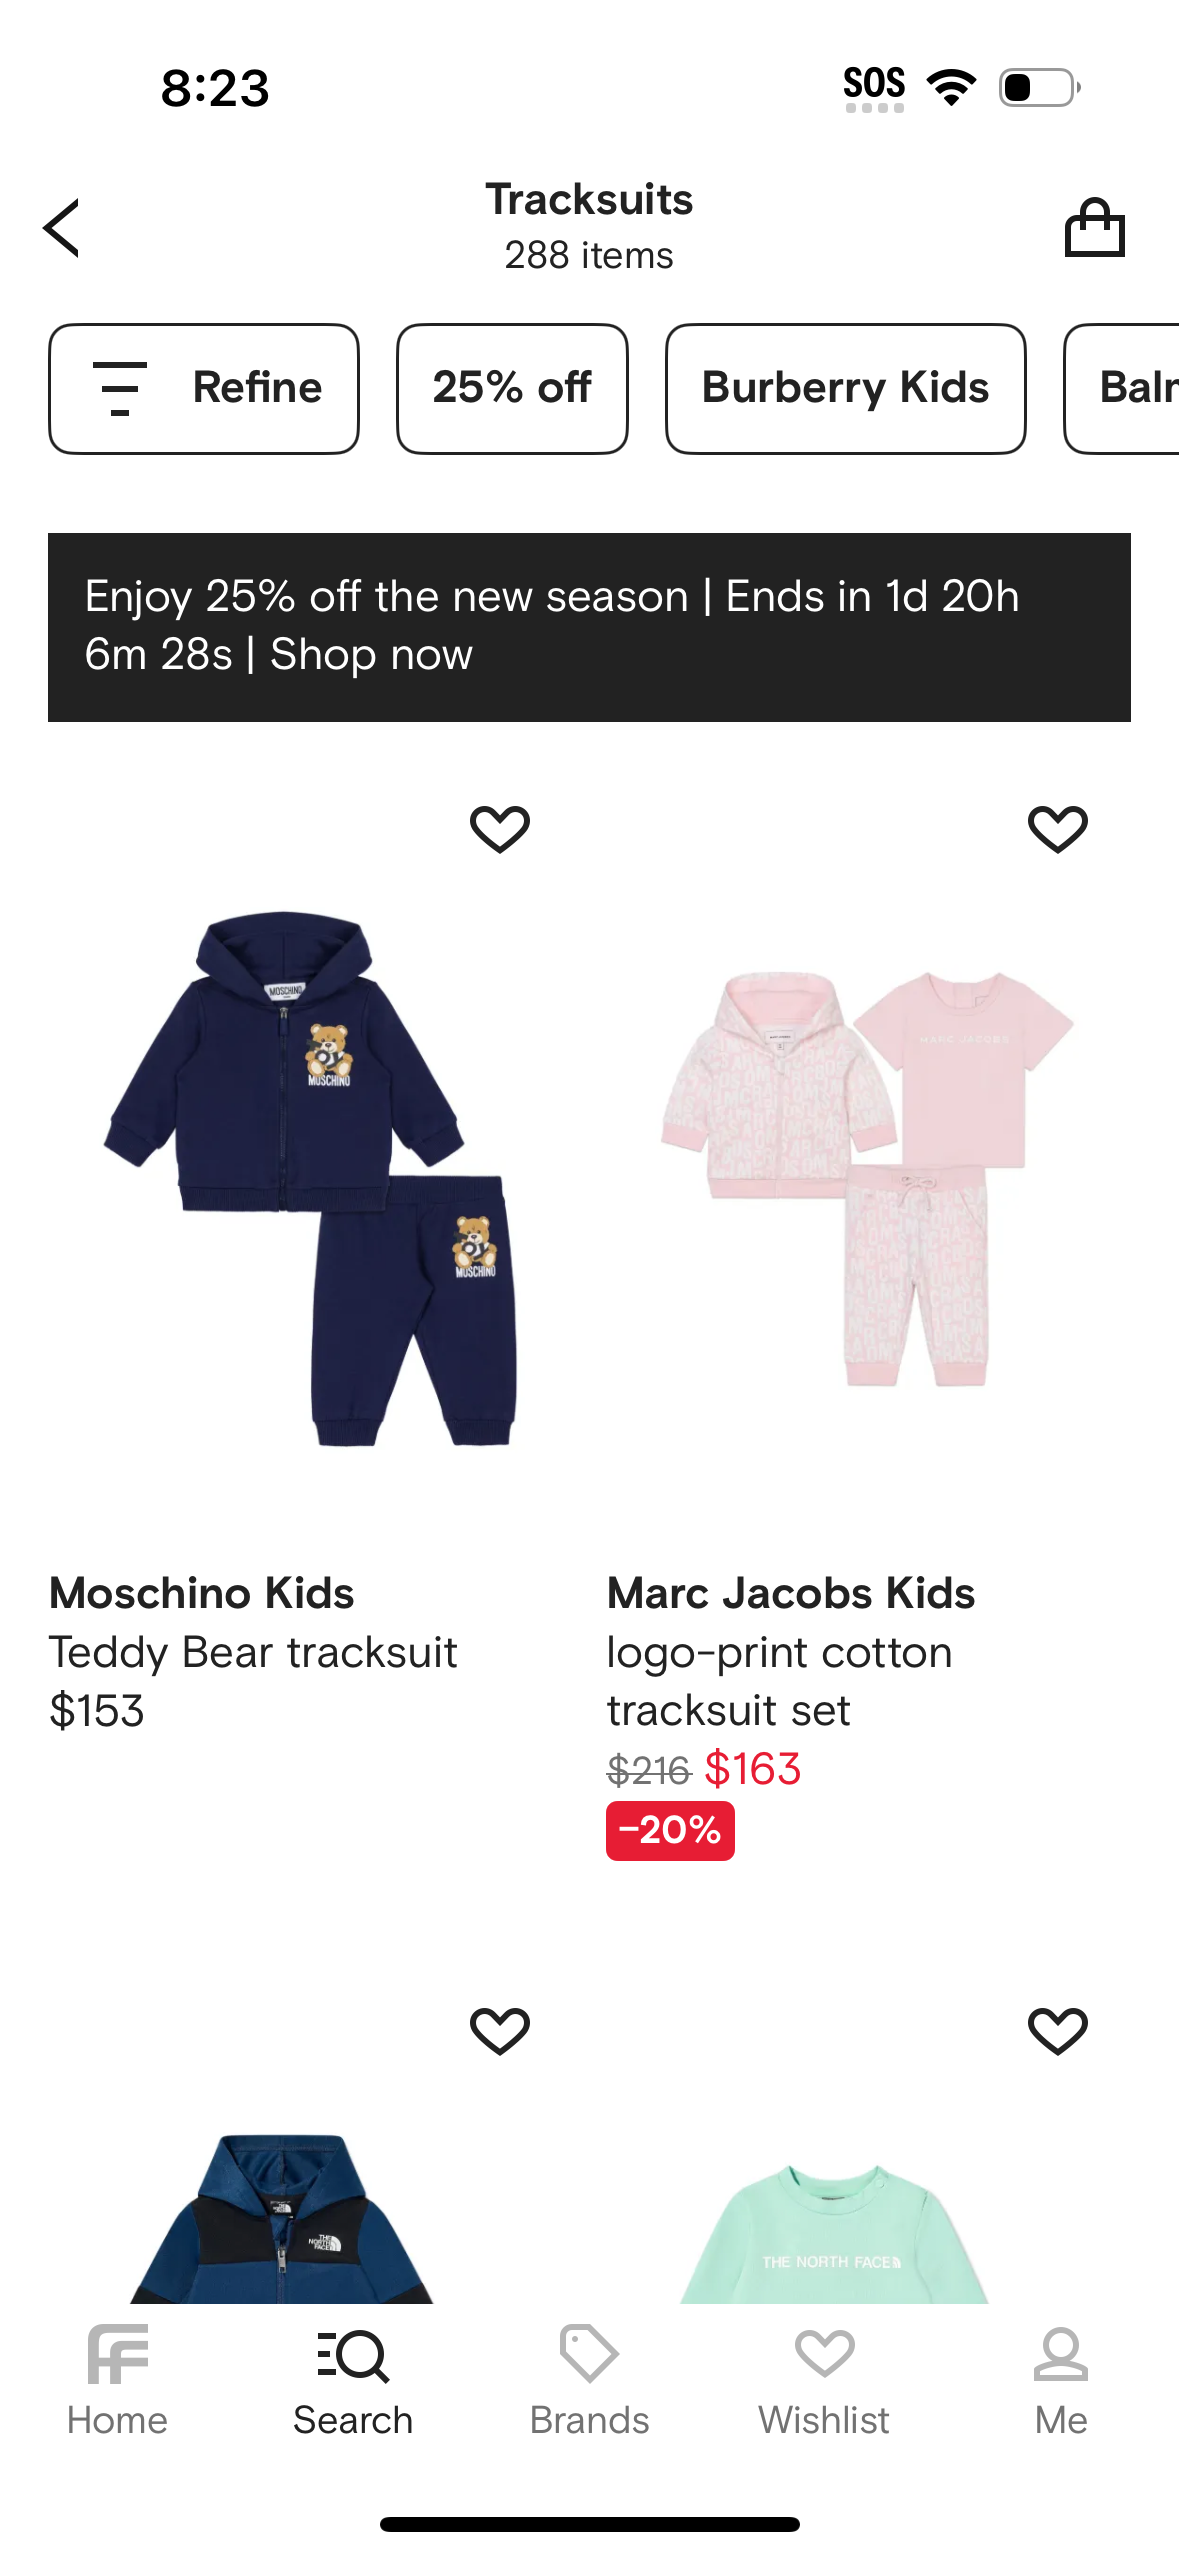The width and height of the screenshot is (1179, 2556).
Task: Wishlist the Marc Jacobs Kids tracksuit set
Action: click(1057, 829)
